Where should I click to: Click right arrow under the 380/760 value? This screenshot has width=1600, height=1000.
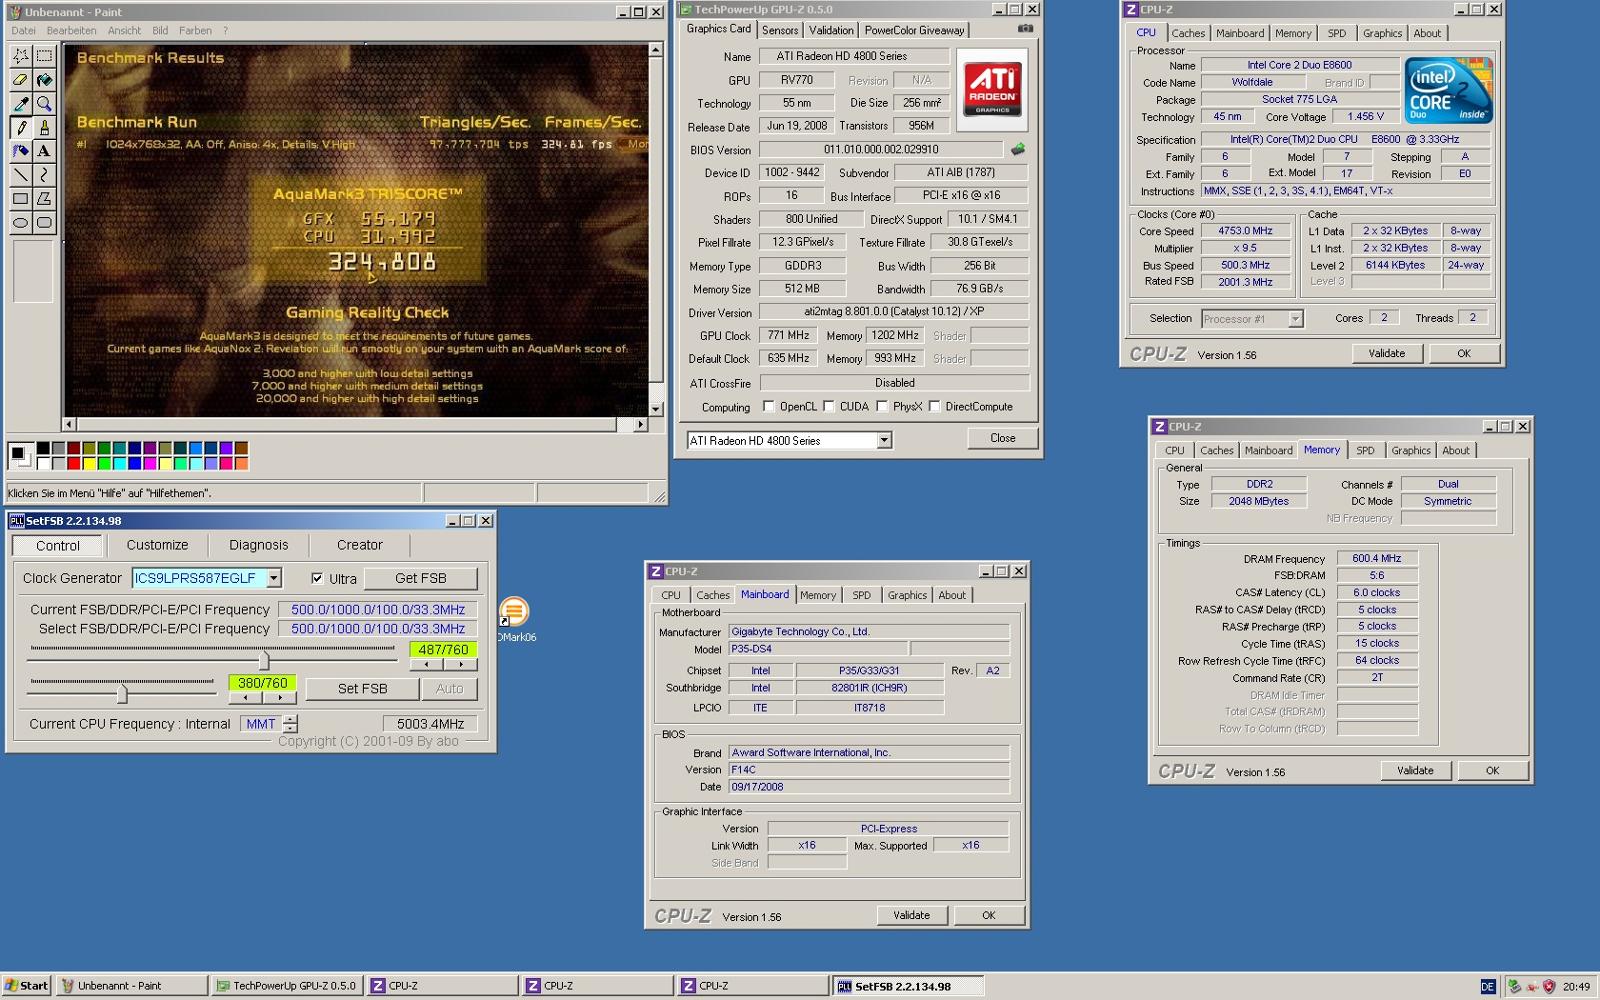[x=279, y=698]
